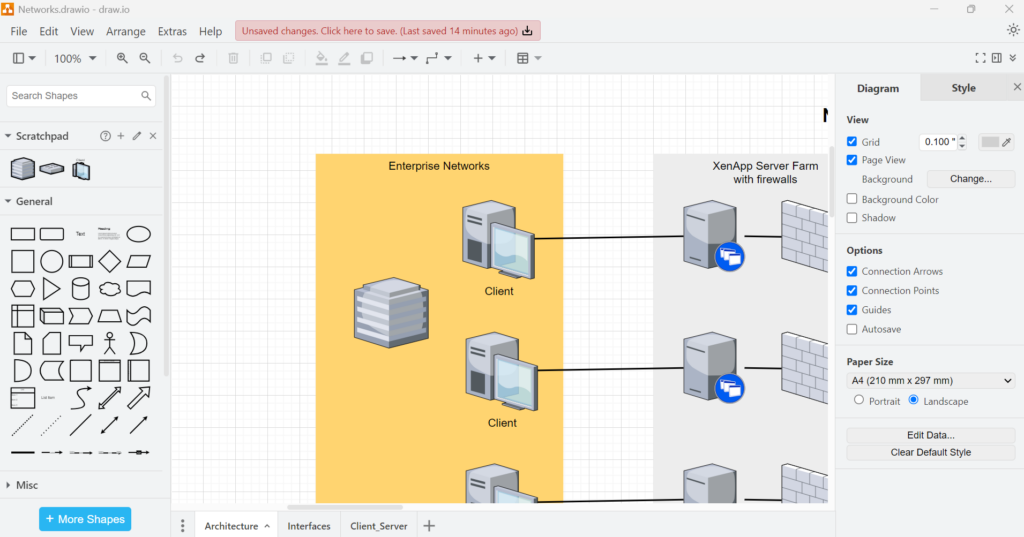Click the Delete trash icon in toolbar
Image resolution: width=1024 pixels, height=537 pixels.
(x=233, y=58)
